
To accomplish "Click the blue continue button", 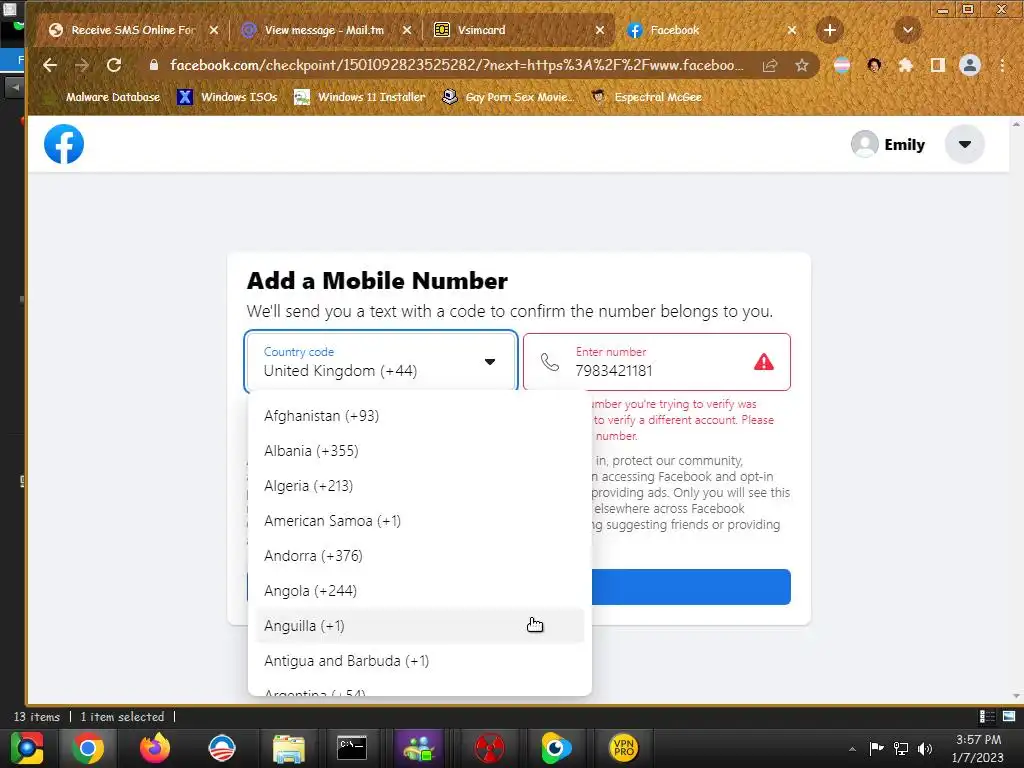I will (x=691, y=586).
